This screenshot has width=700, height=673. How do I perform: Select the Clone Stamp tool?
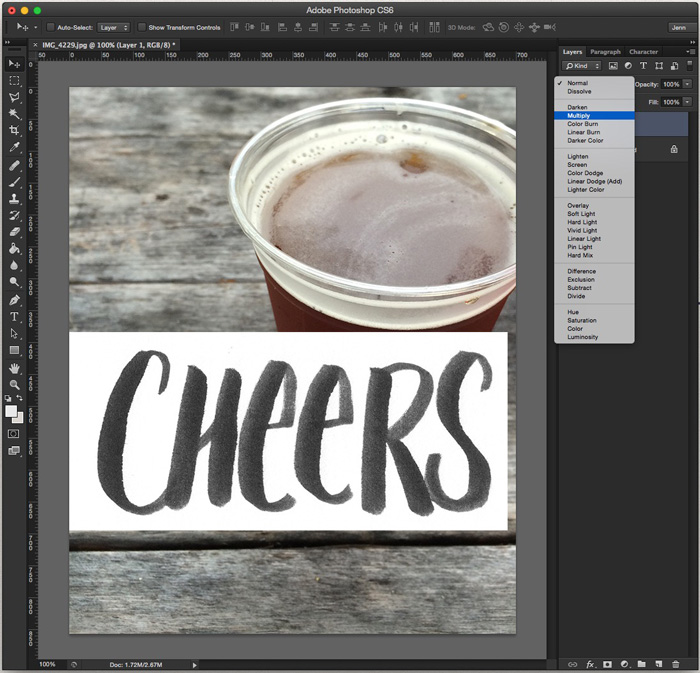14,199
